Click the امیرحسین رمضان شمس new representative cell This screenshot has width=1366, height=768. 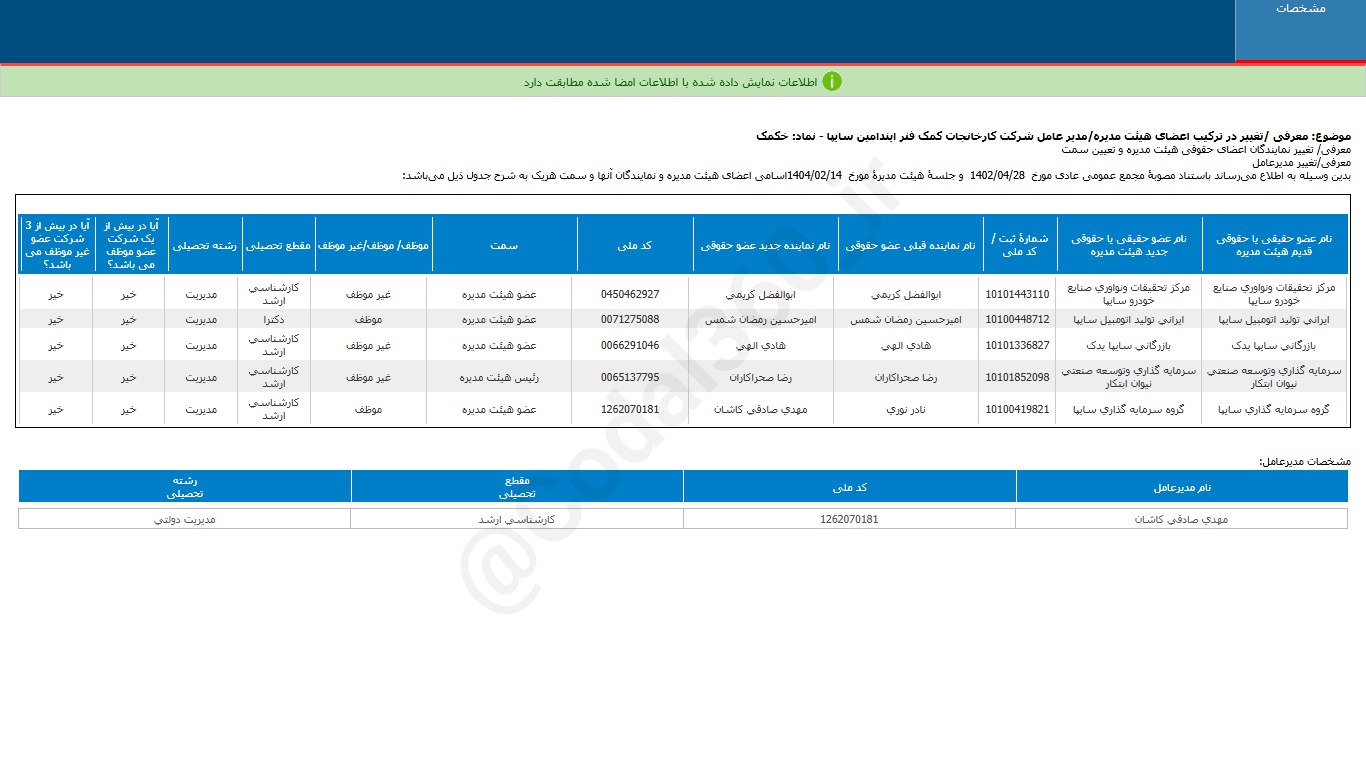click(764, 320)
